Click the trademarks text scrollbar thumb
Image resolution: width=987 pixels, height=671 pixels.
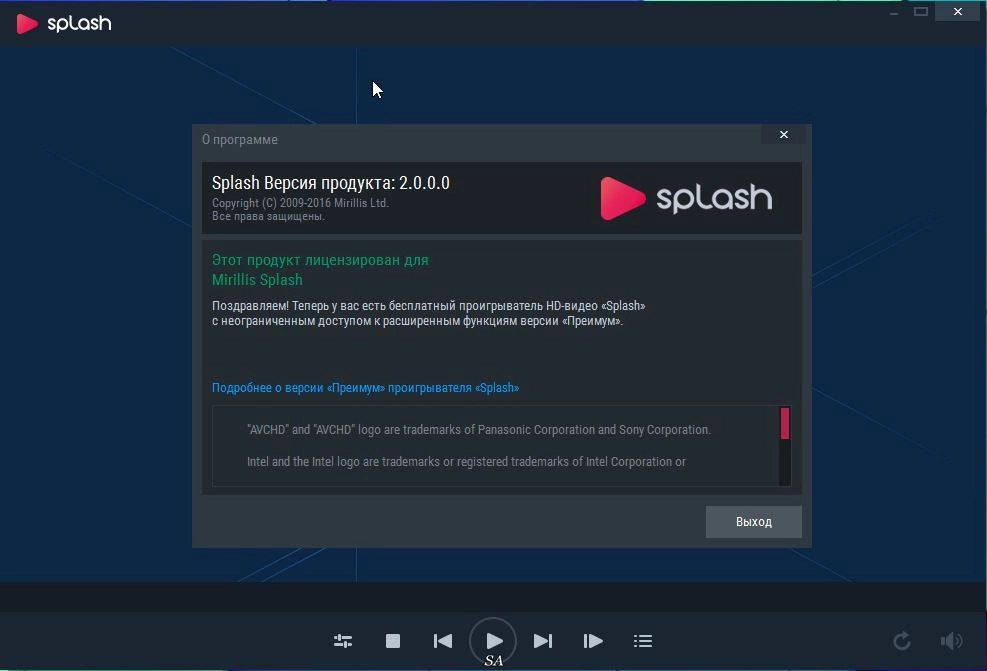pos(785,423)
